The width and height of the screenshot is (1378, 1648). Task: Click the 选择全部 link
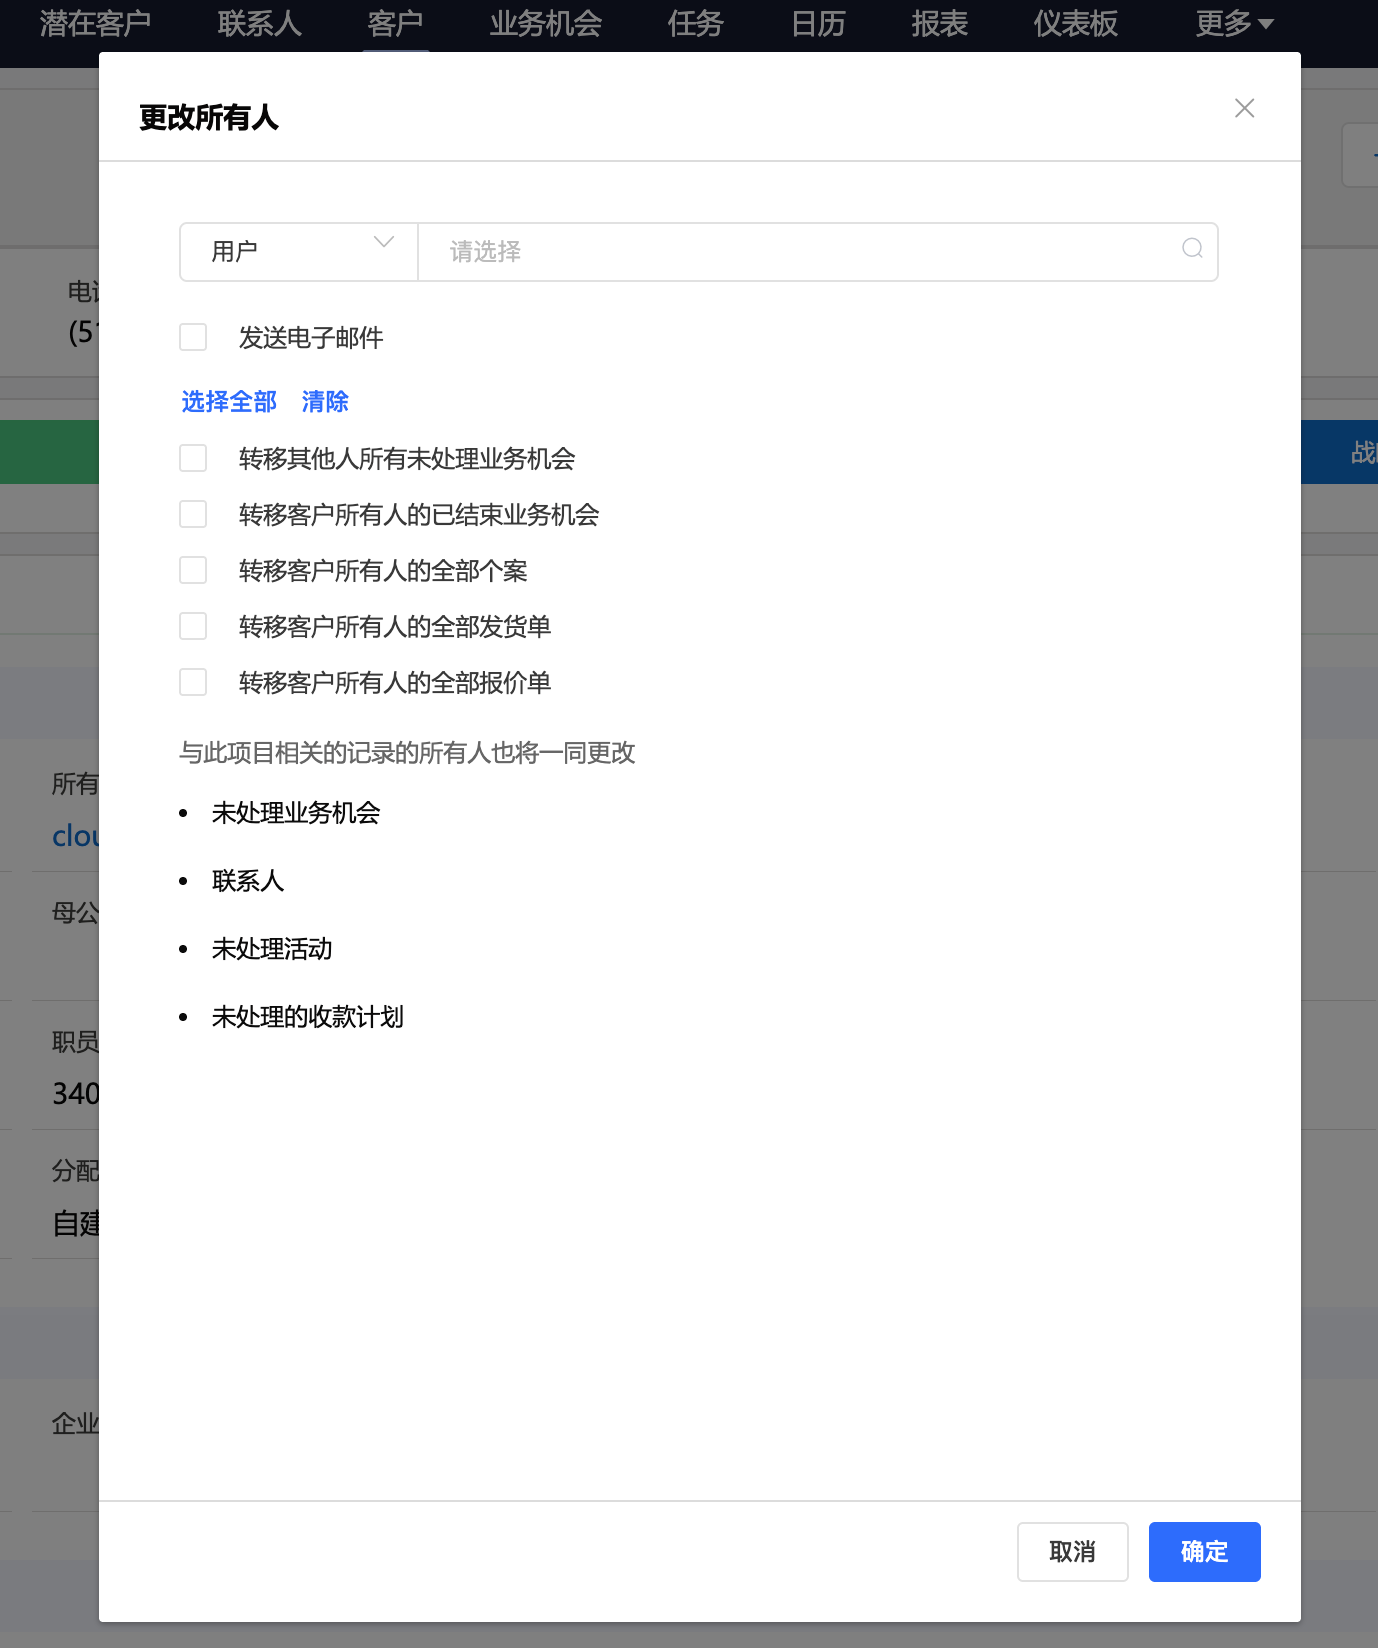(229, 402)
